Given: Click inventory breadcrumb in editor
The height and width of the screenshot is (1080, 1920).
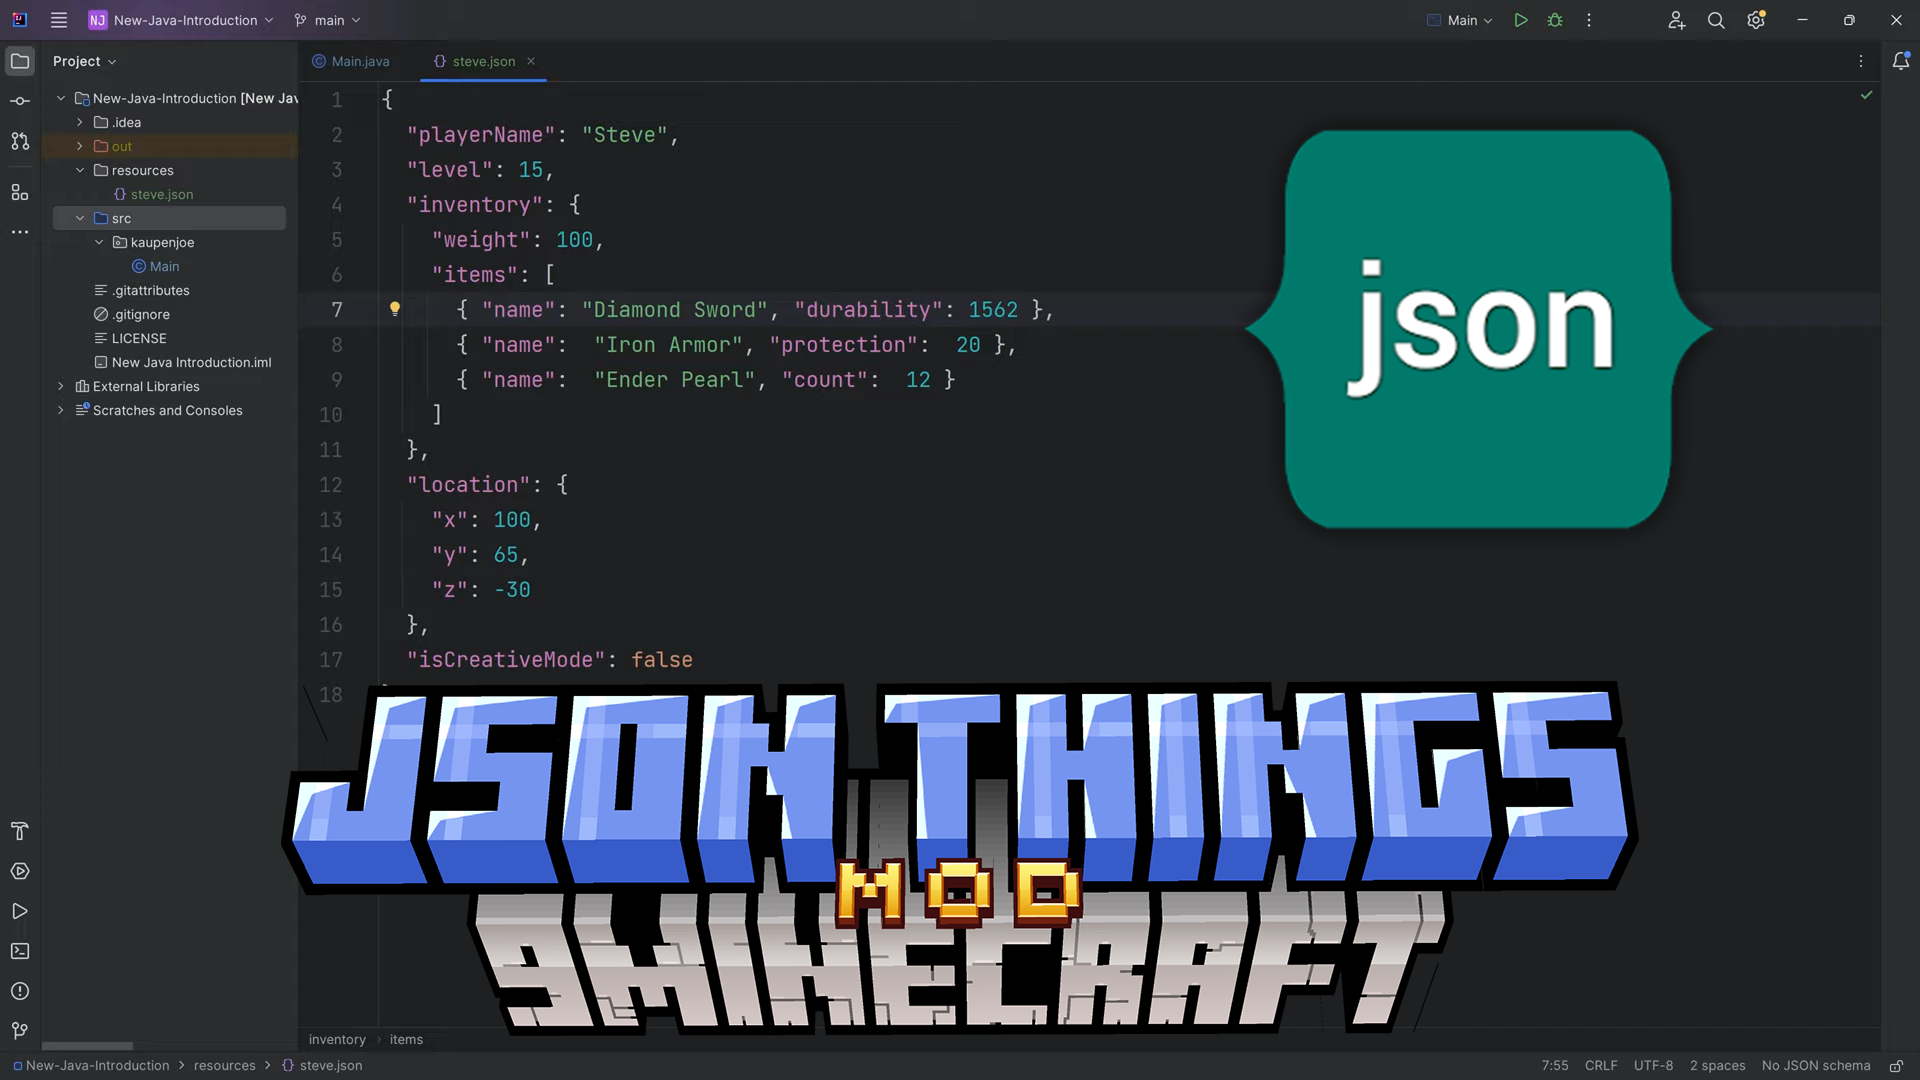Looking at the screenshot, I should click(337, 1039).
